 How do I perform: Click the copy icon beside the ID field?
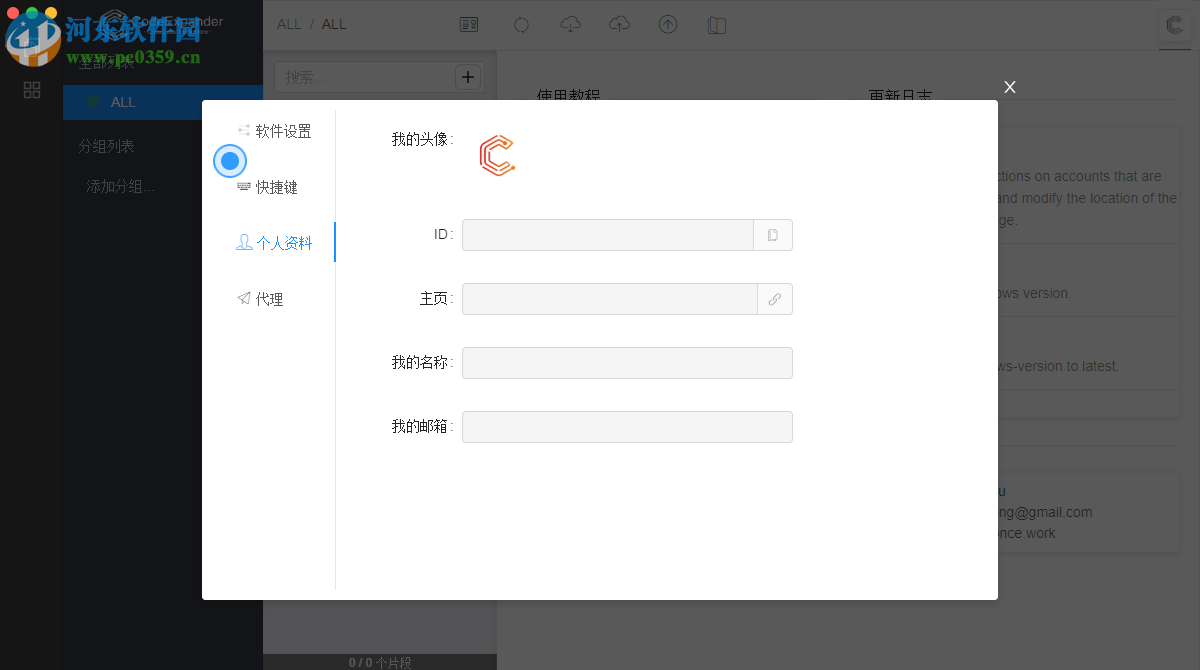pos(773,234)
